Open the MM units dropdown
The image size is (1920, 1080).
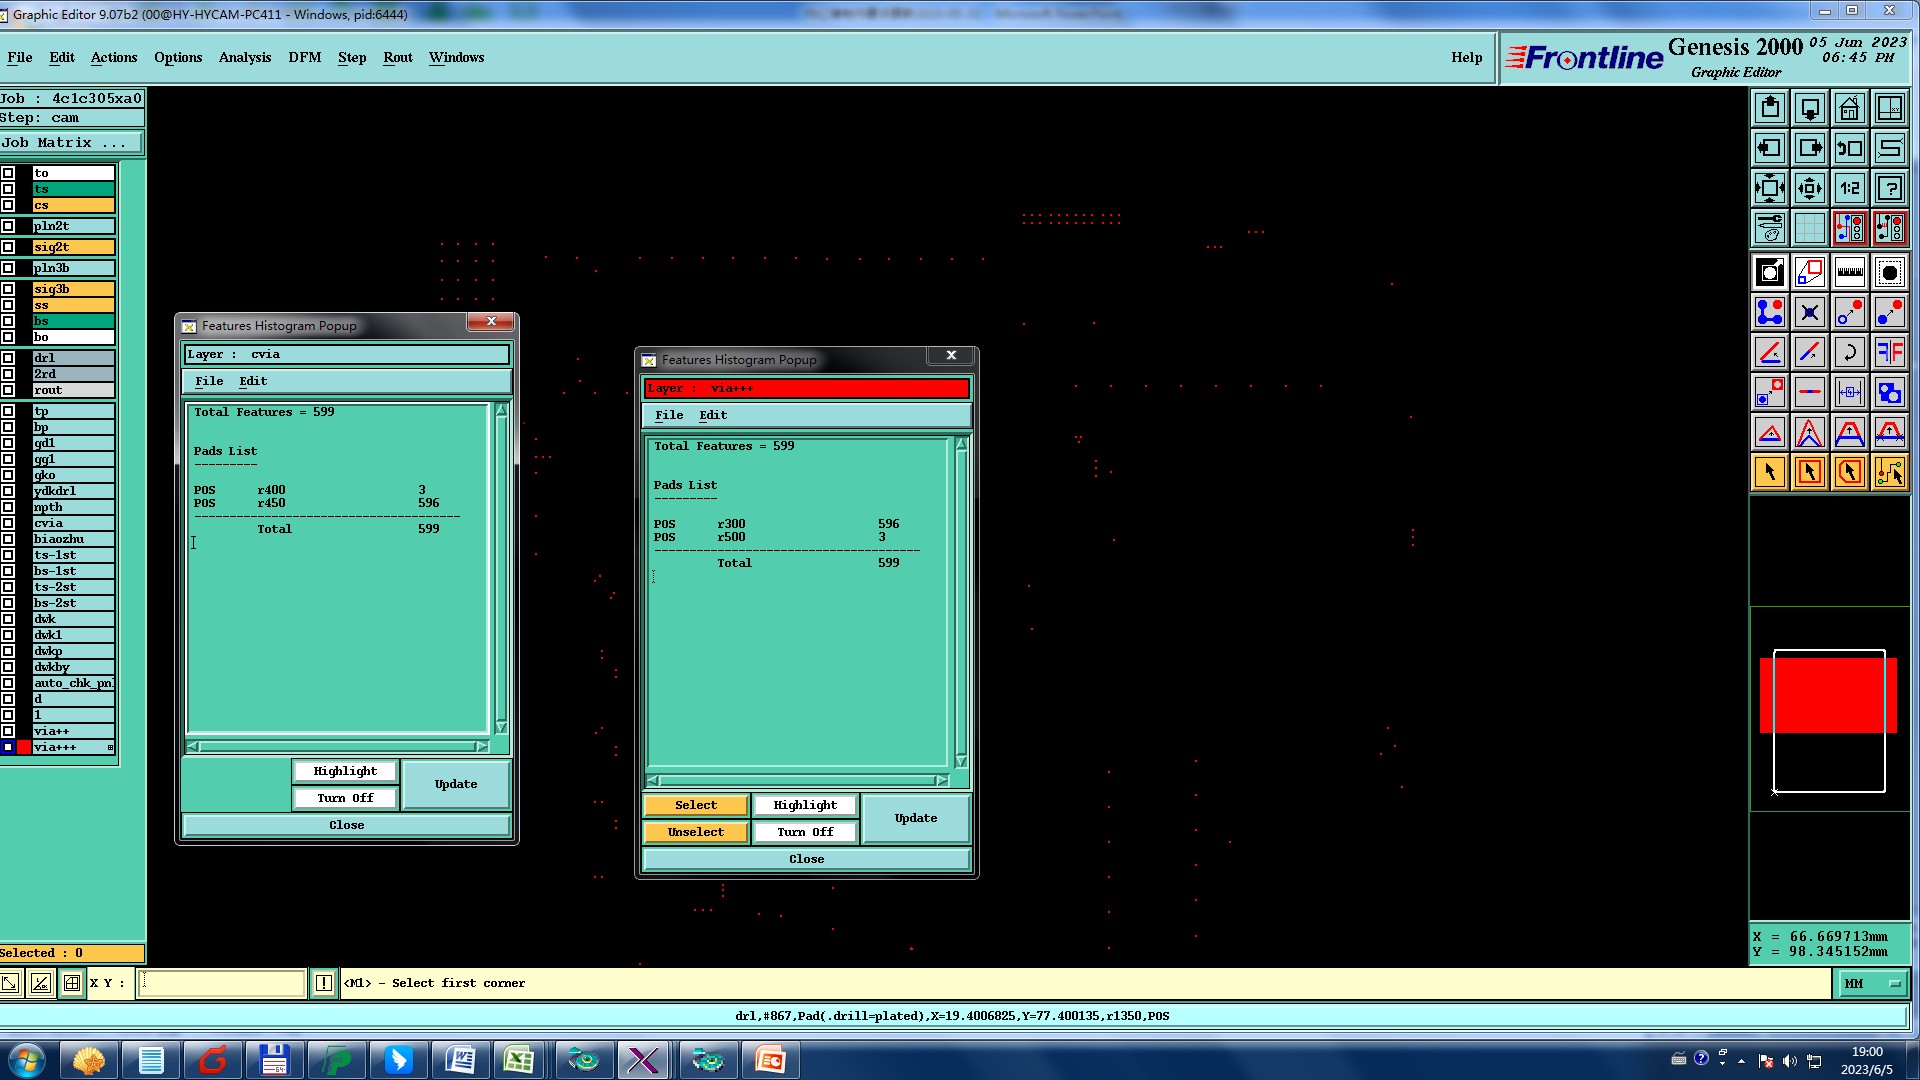1871,984
